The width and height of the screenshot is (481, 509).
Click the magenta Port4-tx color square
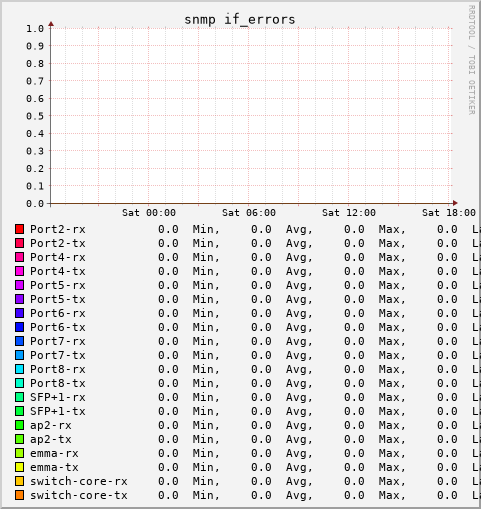(19, 271)
